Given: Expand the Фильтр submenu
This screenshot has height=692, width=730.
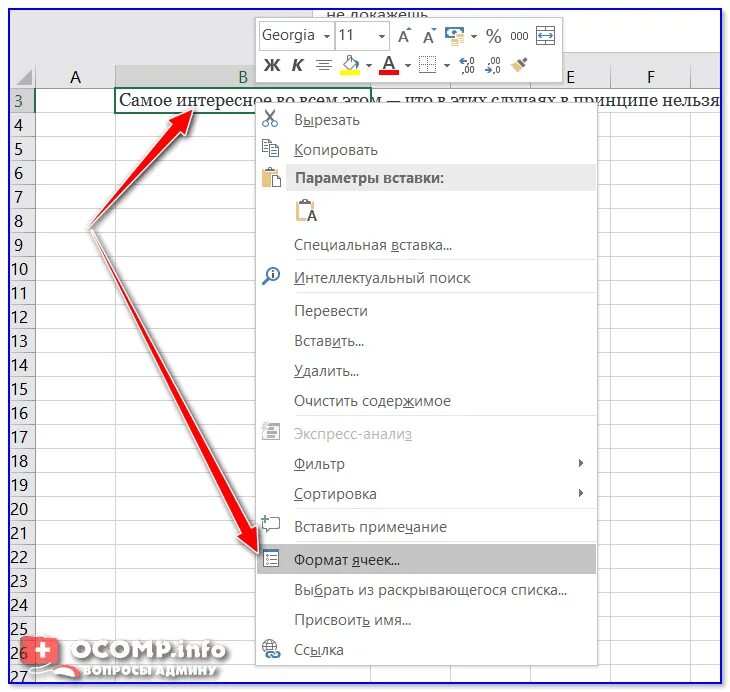Looking at the screenshot, I should [x=426, y=464].
